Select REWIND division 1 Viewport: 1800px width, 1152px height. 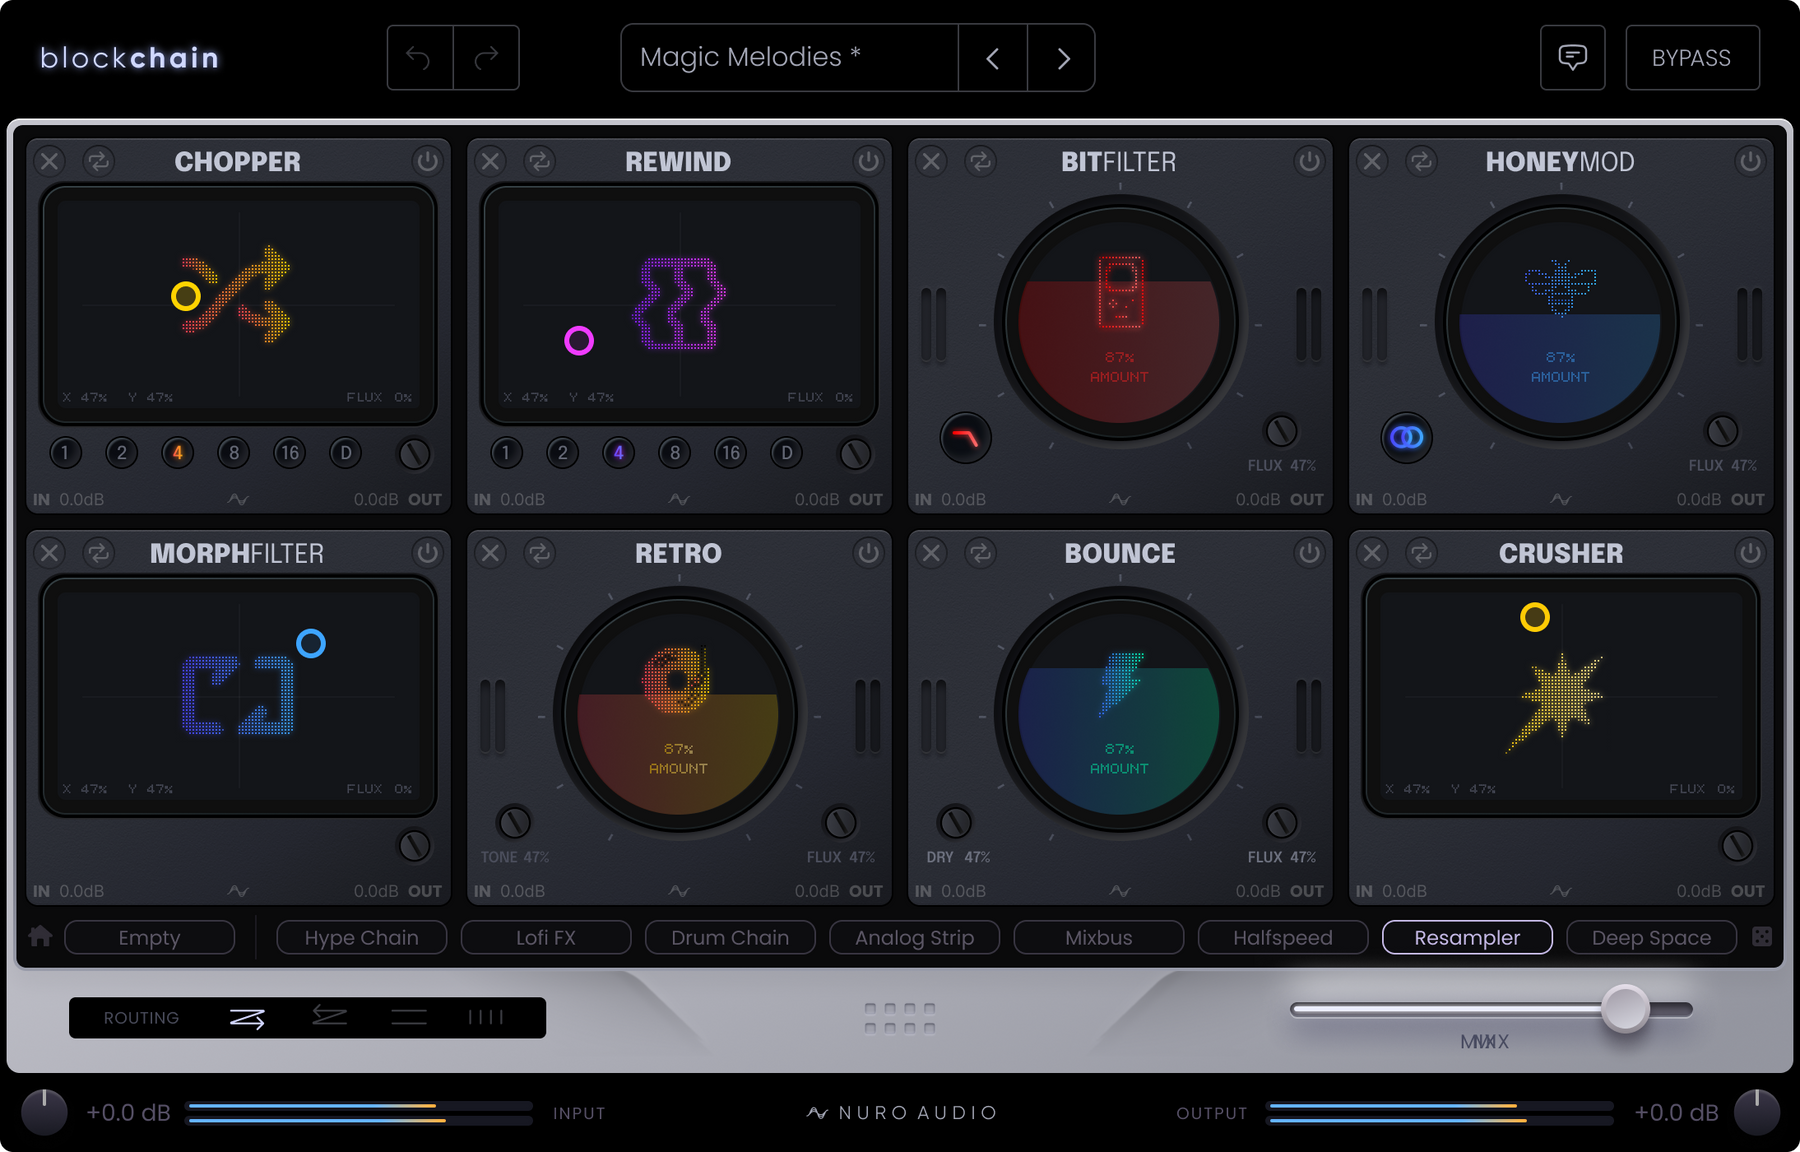coord(506,453)
